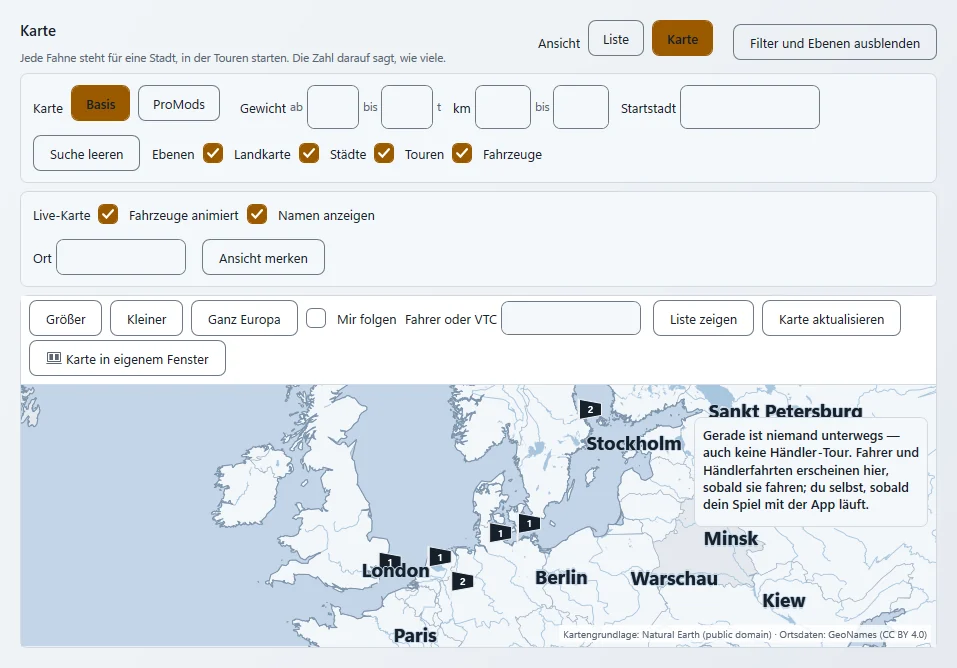The width and height of the screenshot is (957, 668).
Task: Toggle the Landkarte layer checkbox
Action: click(x=213, y=153)
